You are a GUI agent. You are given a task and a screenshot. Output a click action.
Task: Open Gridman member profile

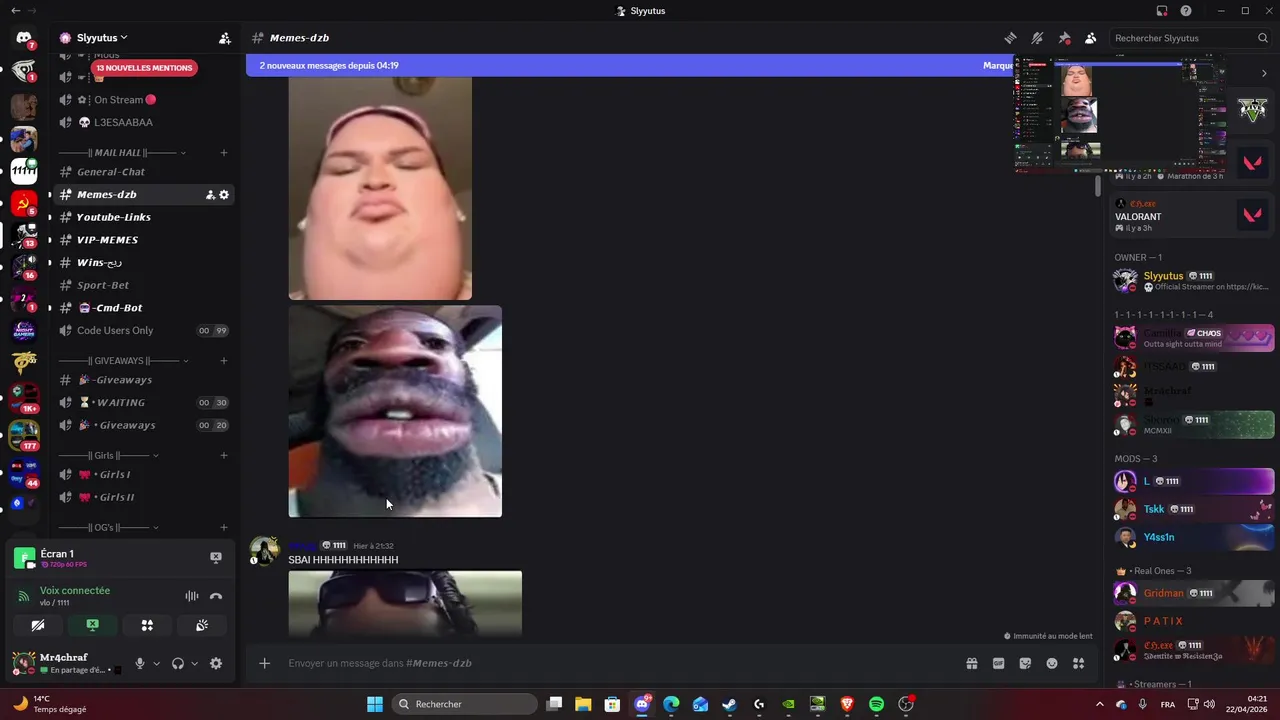pos(1194,593)
